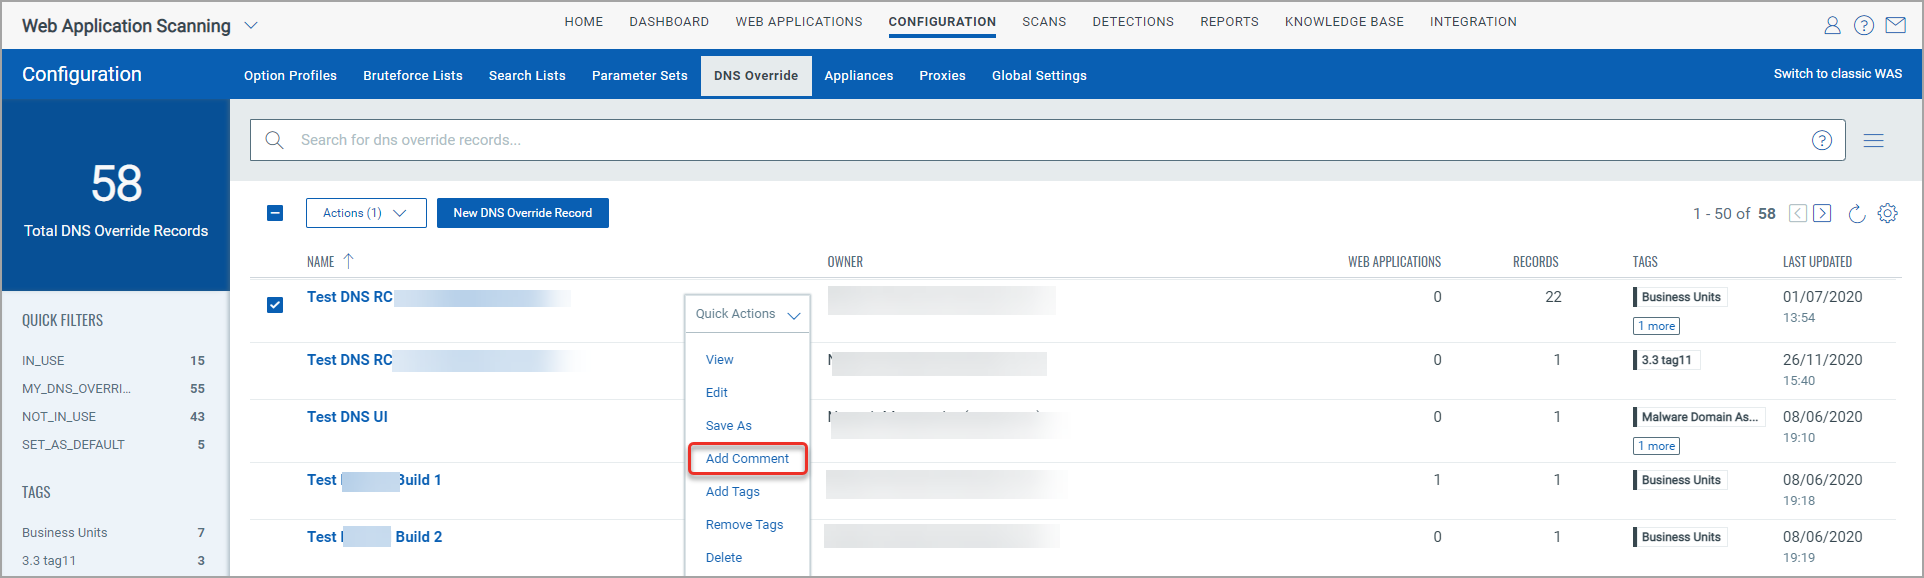Choose Delete in Quick Actions menu

(x=724, y=558)
